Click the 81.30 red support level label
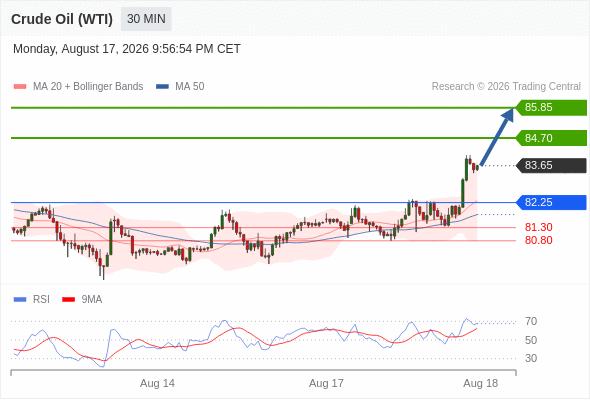This screenshot has height=400, width=590. click(x=538, y=227)
